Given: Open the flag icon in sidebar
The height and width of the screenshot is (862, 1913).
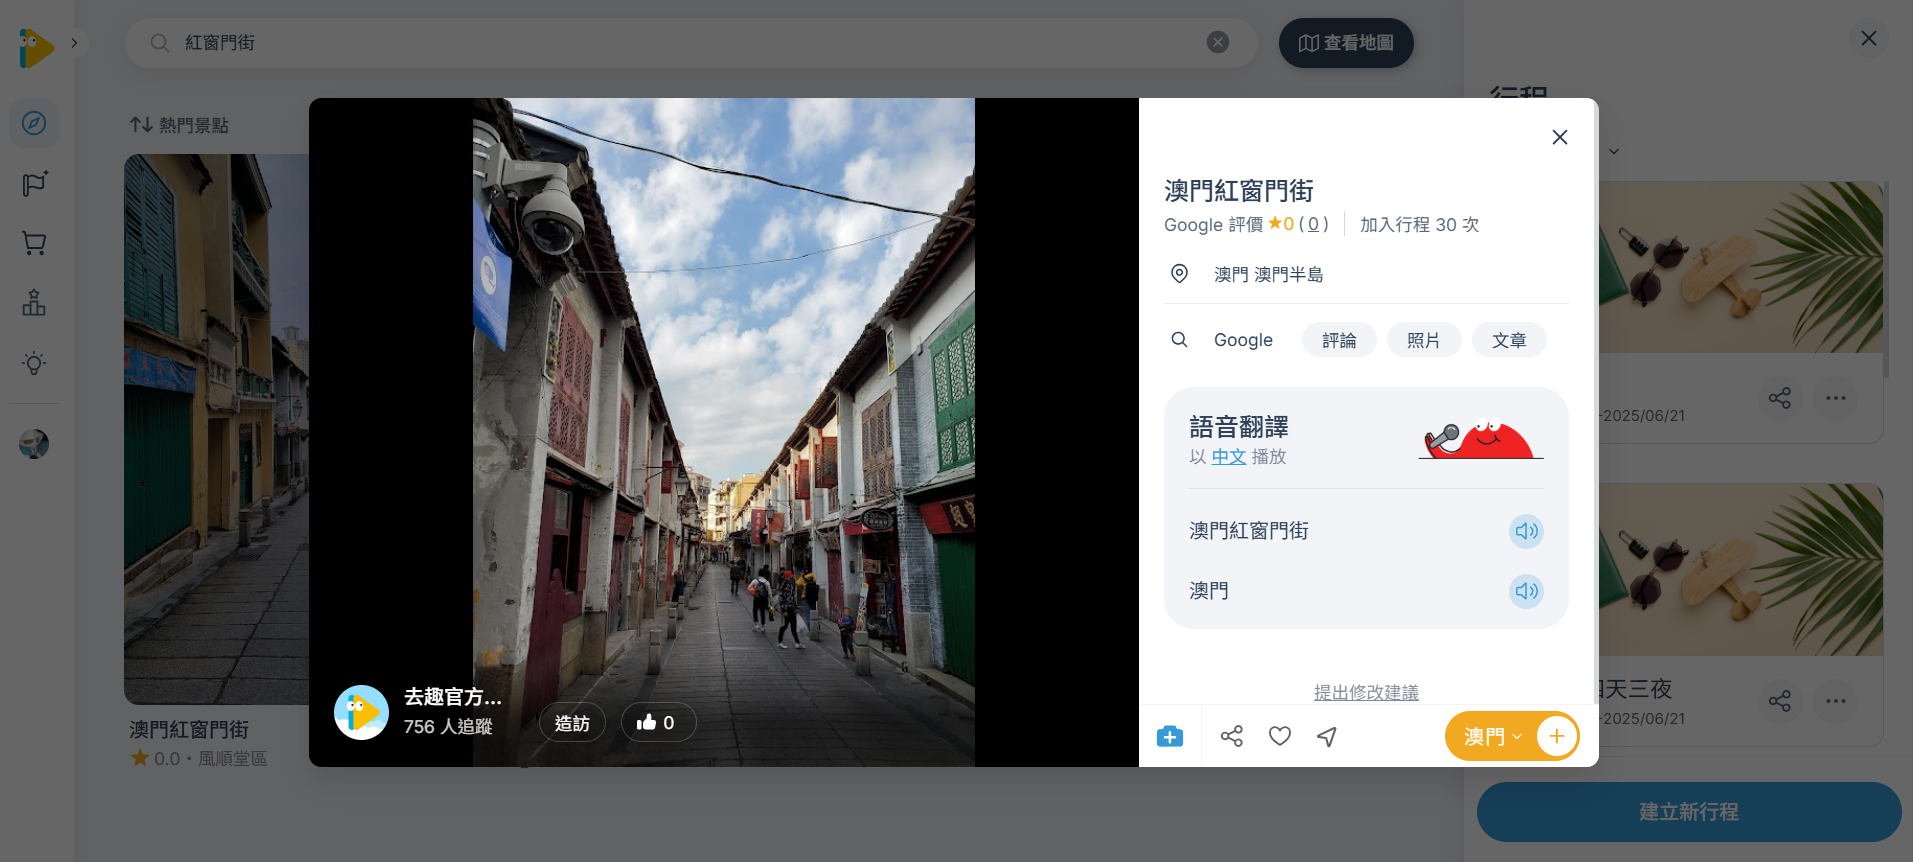Looking at the screenshot, I should click(34, 184).
